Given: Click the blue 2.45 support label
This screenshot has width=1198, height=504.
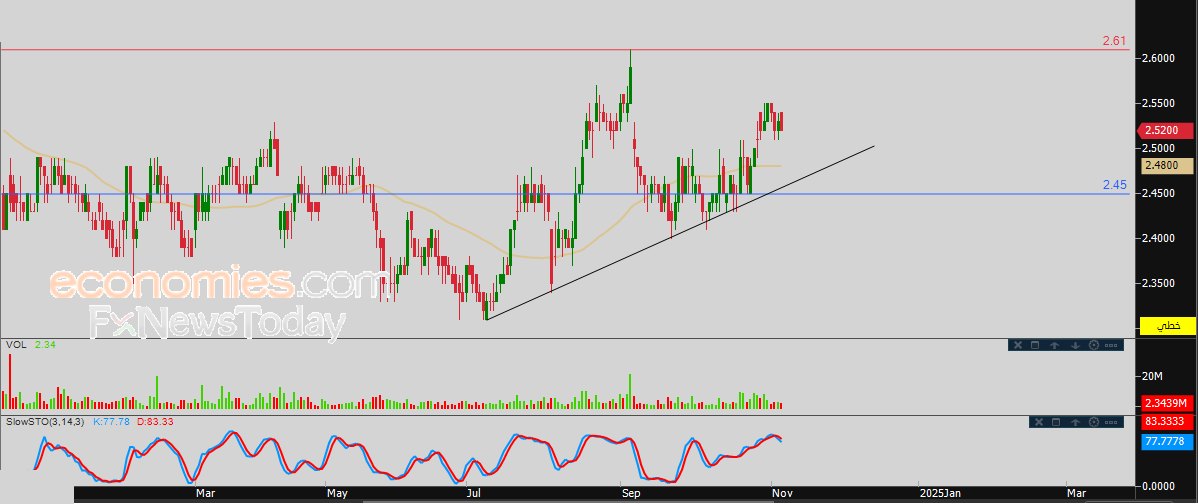Looking at the screenshot, I should (x=1115, y=185).
